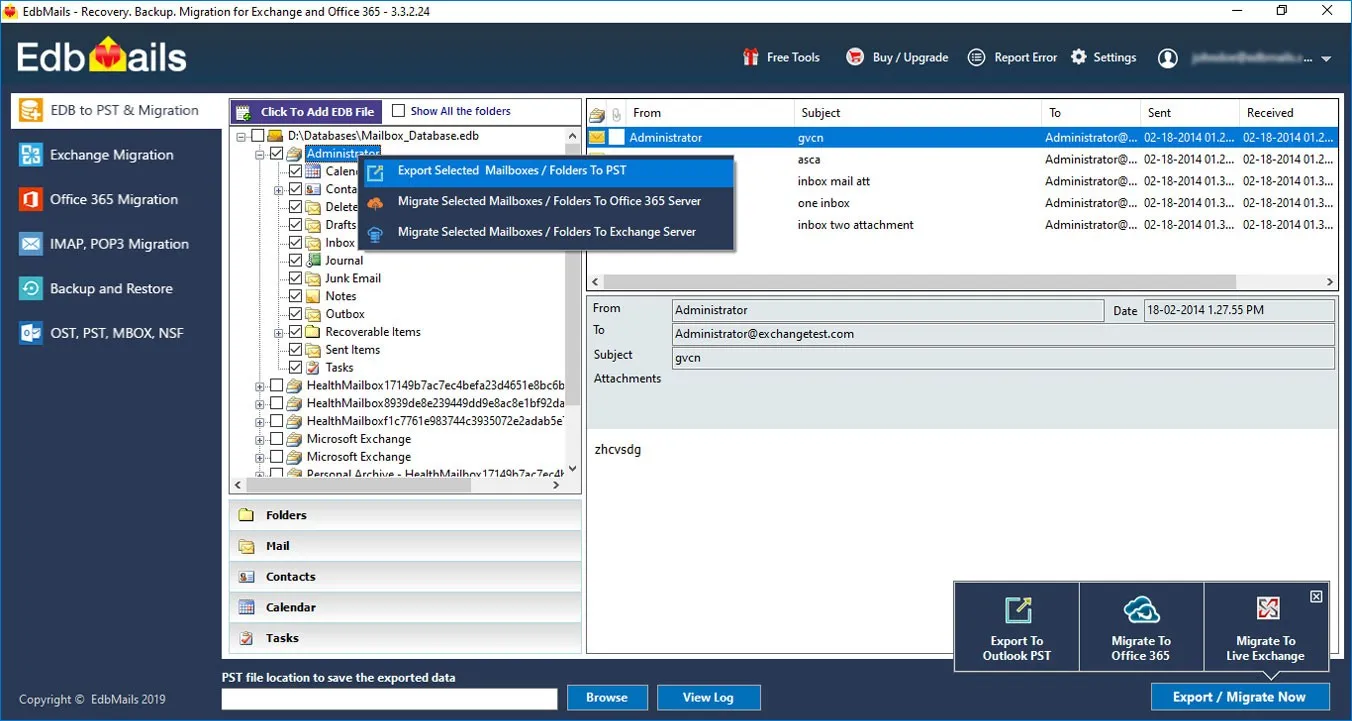Expand the HealthMailbox17149b7ac7ec4 mailbox node

tap(260, 386)
